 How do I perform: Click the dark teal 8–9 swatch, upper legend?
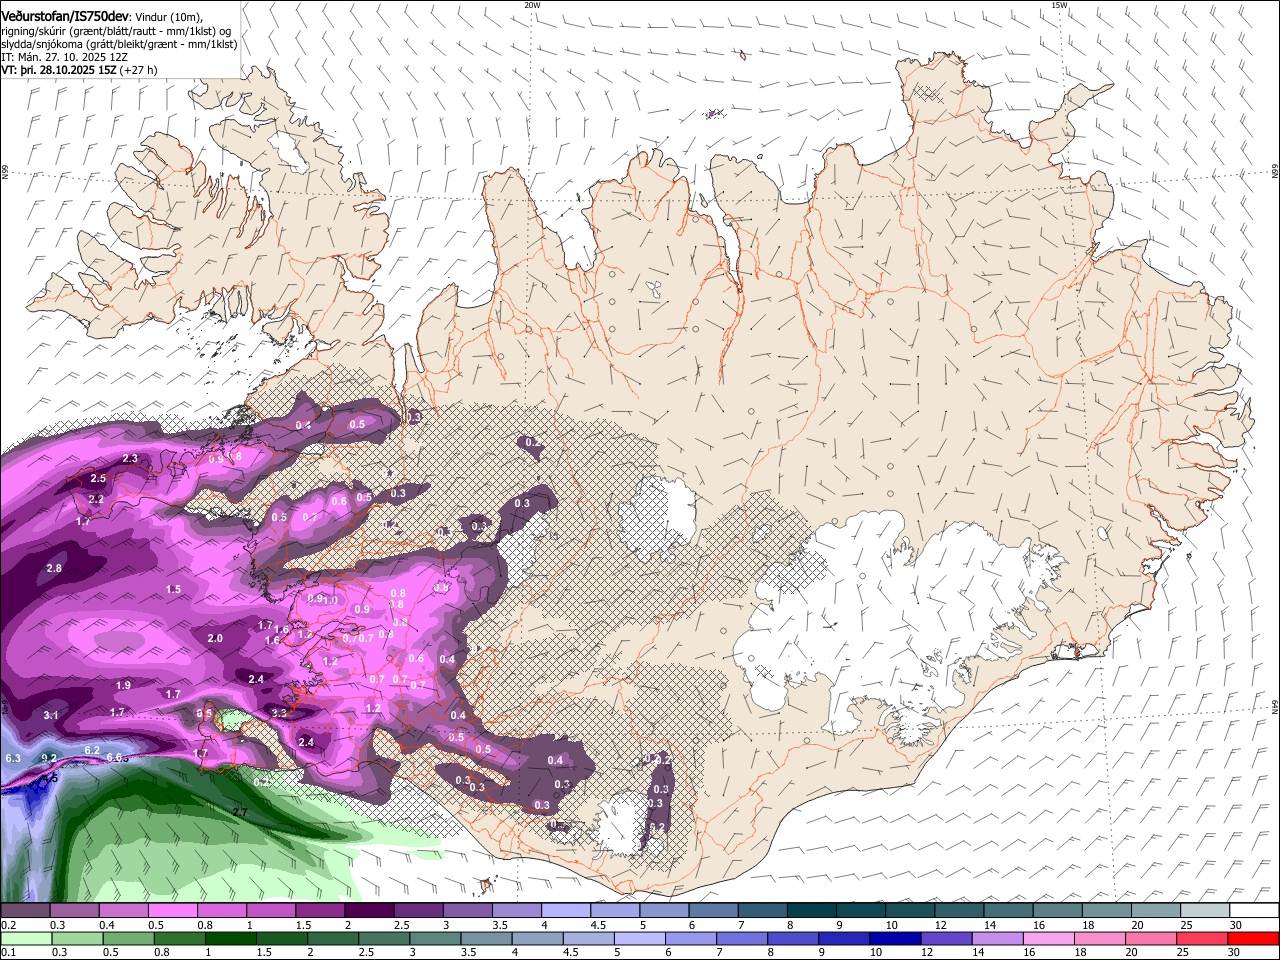tap(812, 911)
